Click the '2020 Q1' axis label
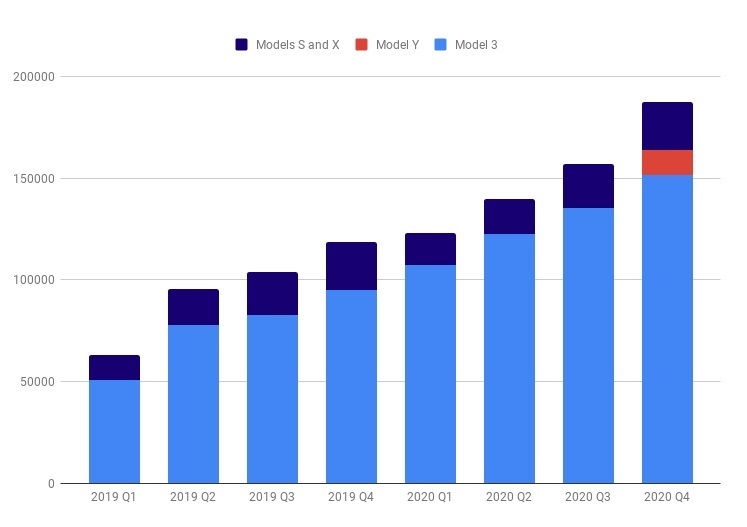 point(430,497)
